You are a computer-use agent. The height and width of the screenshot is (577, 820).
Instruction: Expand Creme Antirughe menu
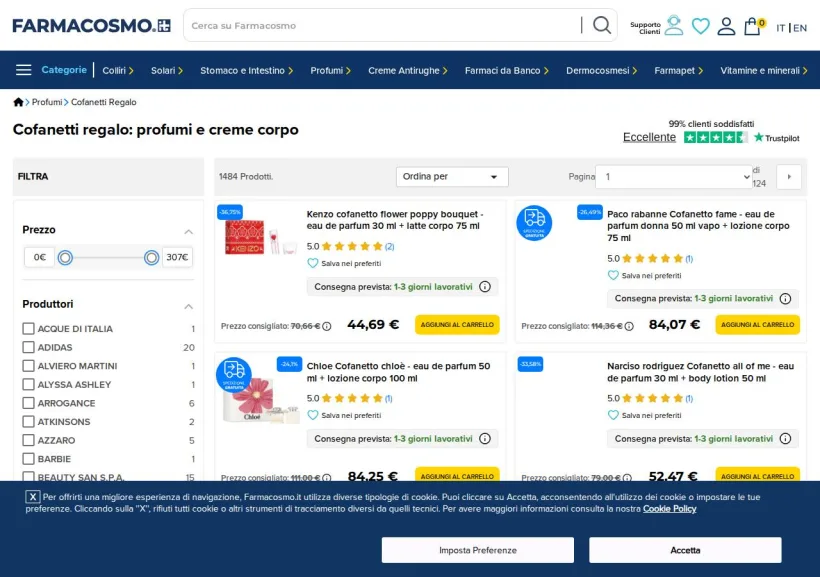(x=407, y=70)
